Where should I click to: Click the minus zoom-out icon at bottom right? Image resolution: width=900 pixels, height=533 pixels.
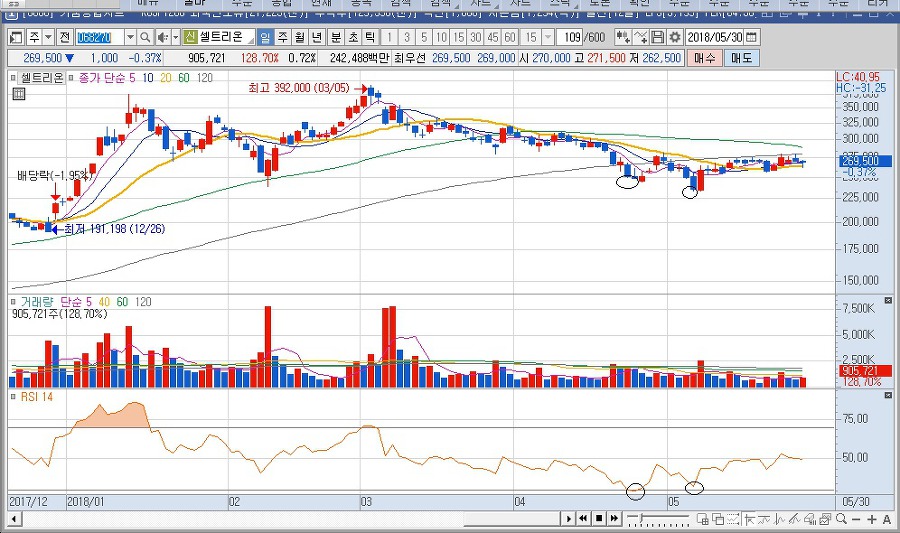tap(859, 518)
